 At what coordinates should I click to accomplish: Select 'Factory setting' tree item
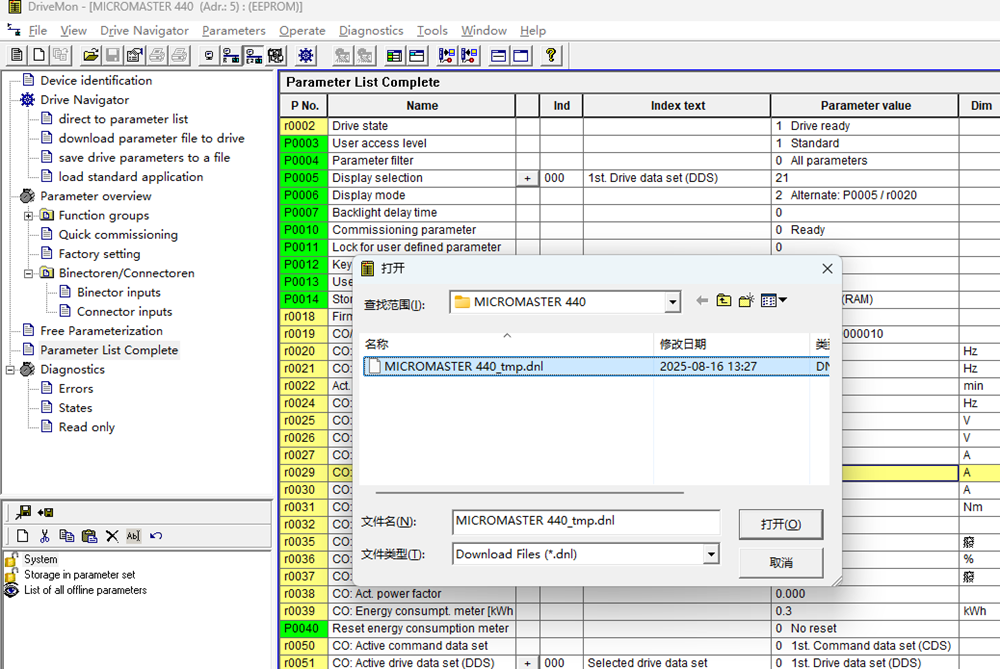coord(99,254)
